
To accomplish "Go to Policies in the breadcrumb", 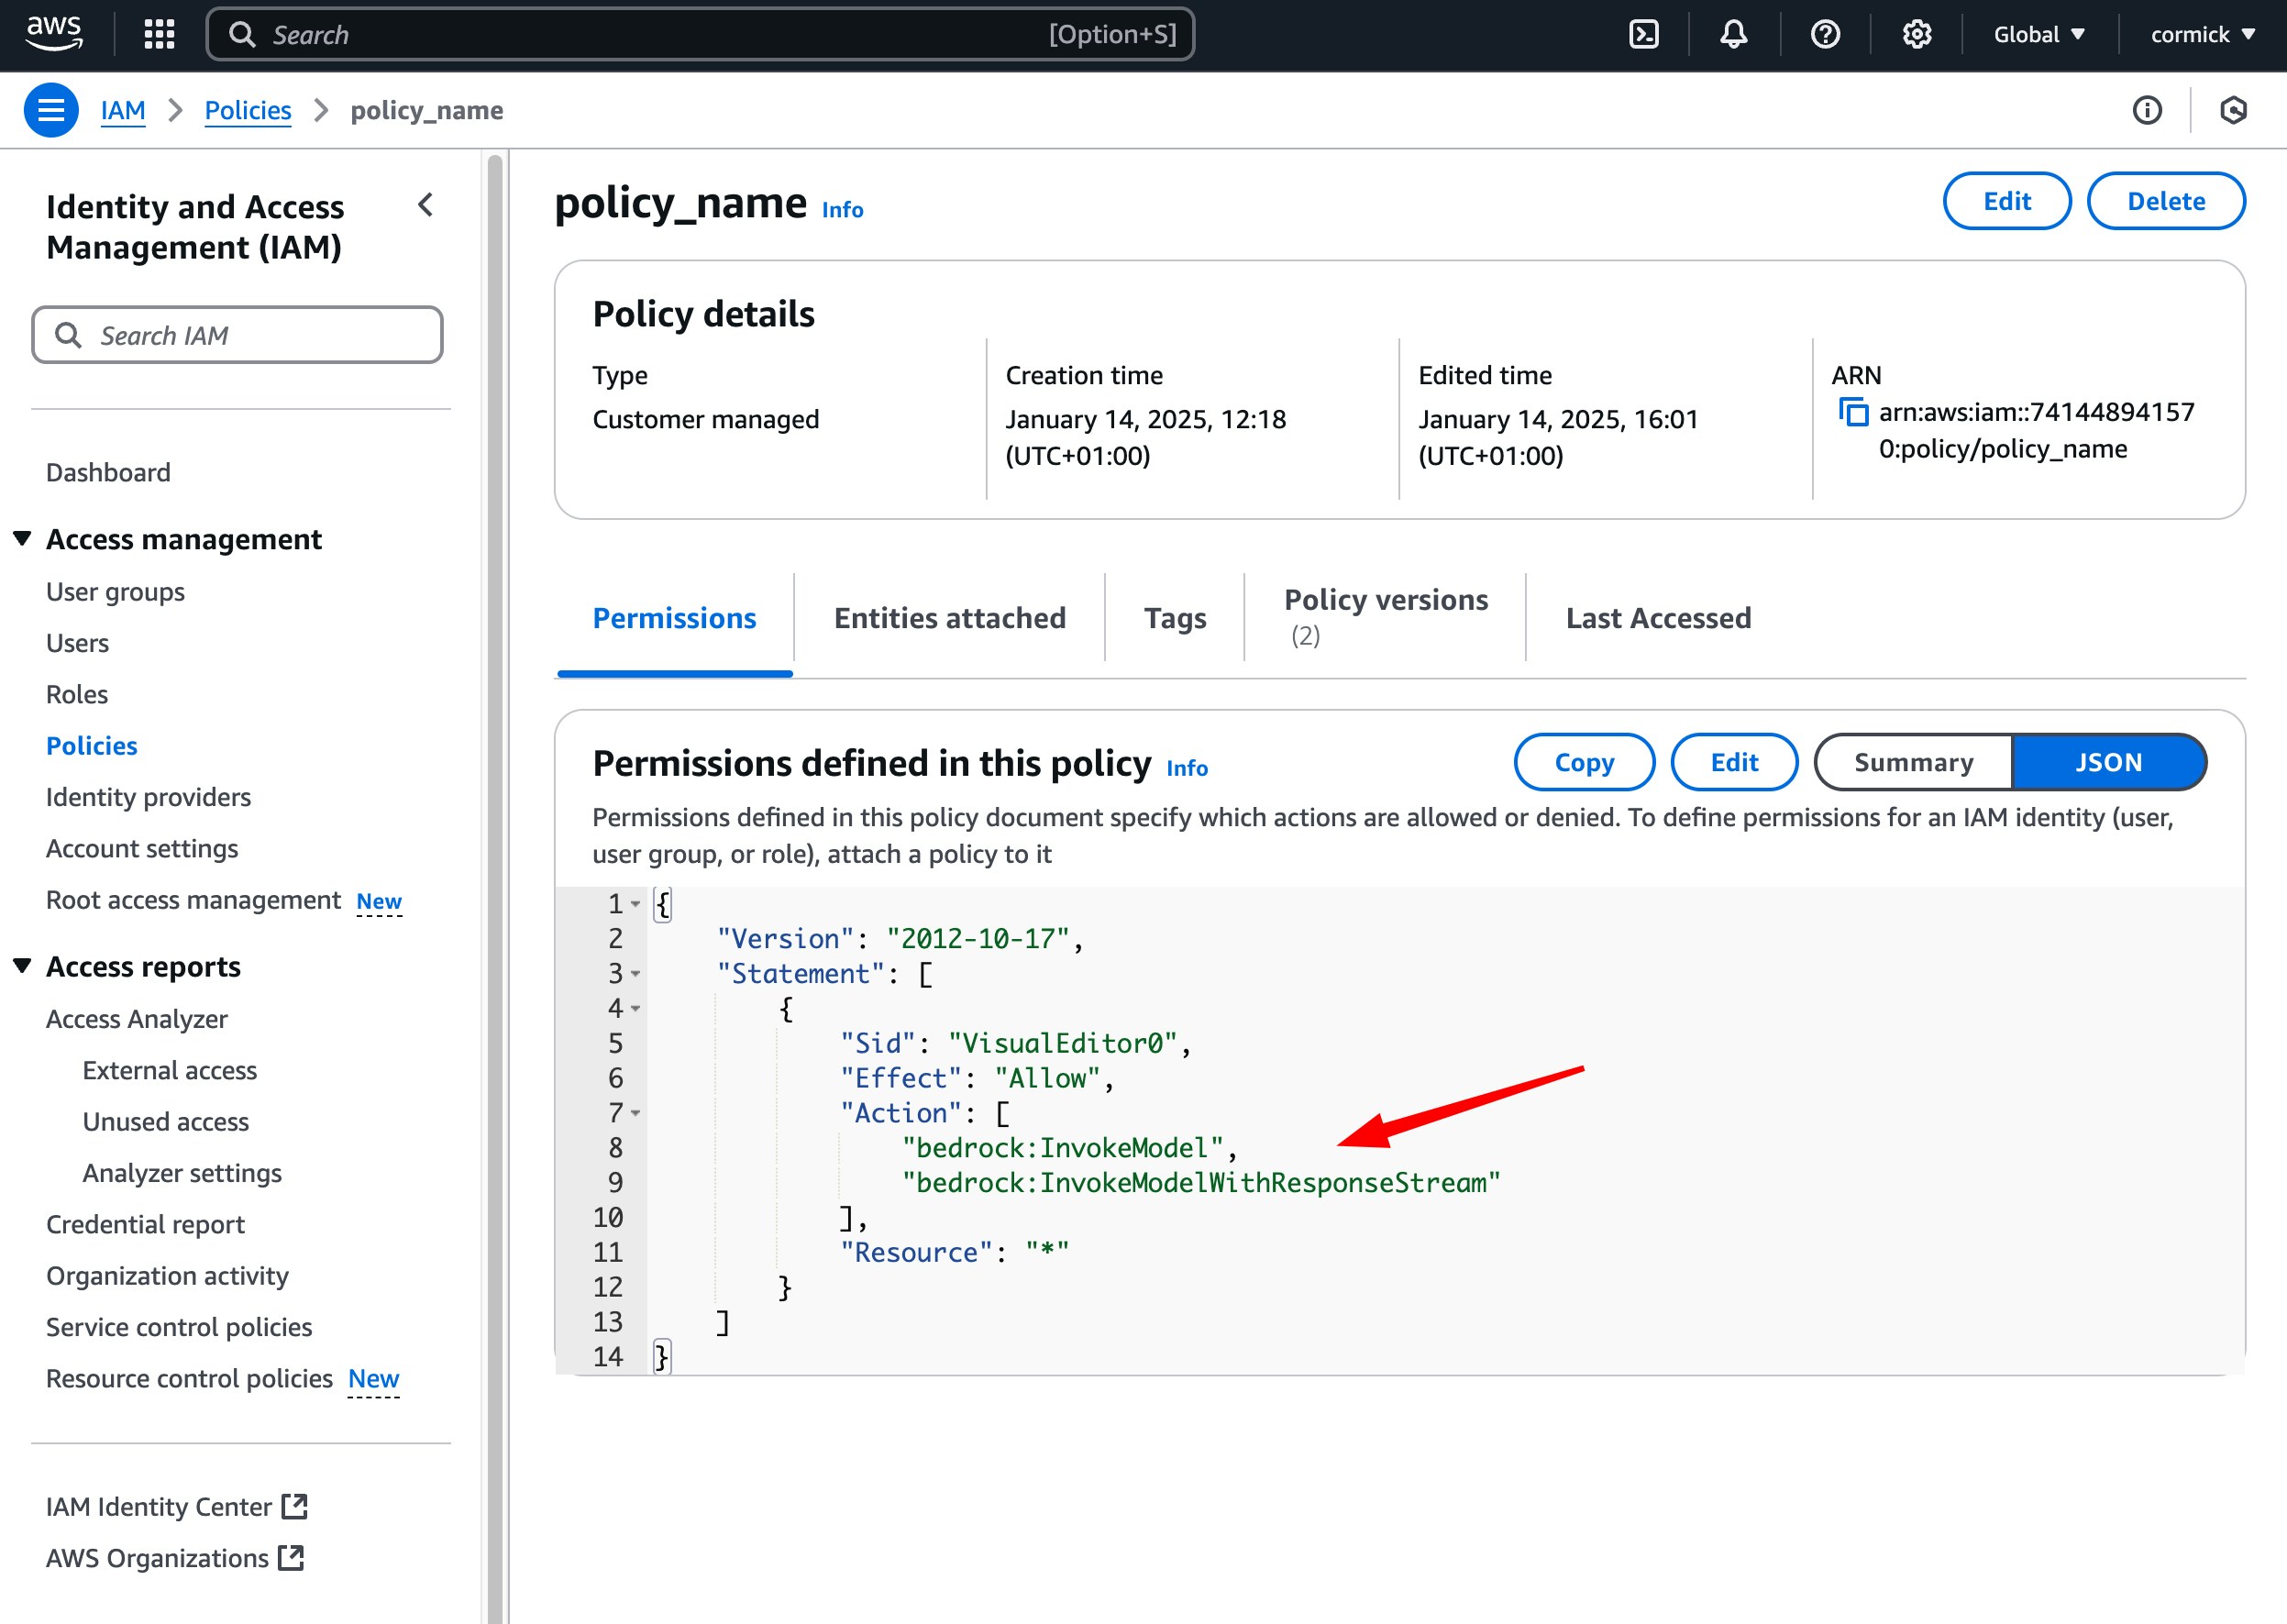I will pos(247,110).
